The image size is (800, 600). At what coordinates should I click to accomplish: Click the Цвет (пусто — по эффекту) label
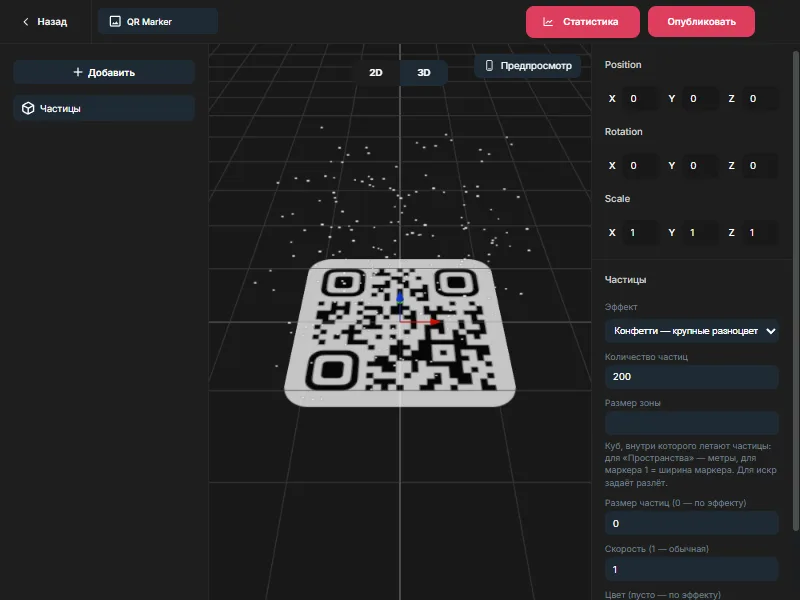(x=662, y=594)
